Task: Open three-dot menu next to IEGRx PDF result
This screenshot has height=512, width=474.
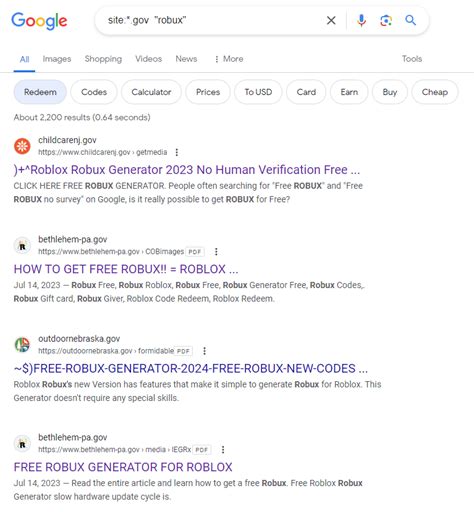Action: click(223, 450)
